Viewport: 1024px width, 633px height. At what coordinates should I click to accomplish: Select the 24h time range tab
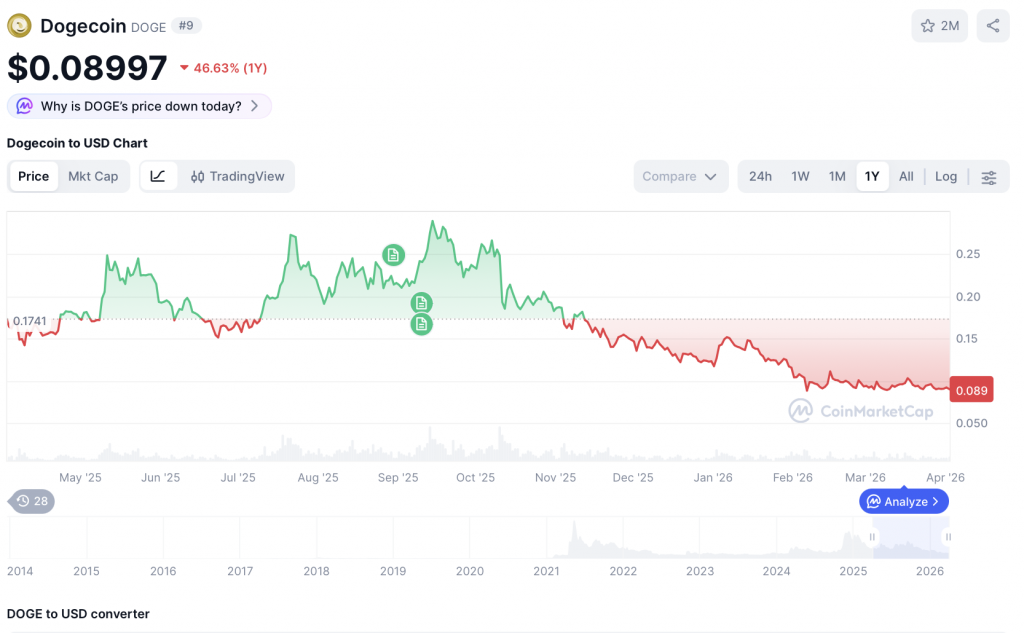[760, 176]
